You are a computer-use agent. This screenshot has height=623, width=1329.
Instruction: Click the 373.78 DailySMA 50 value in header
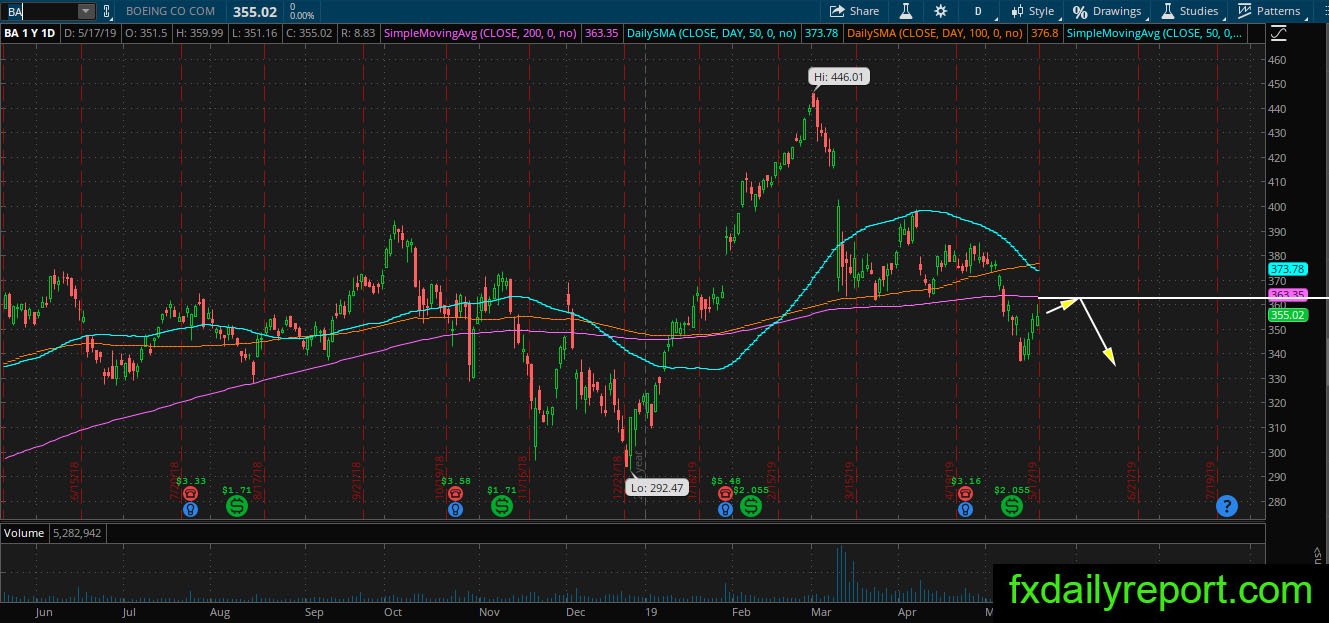coord(821,33)
